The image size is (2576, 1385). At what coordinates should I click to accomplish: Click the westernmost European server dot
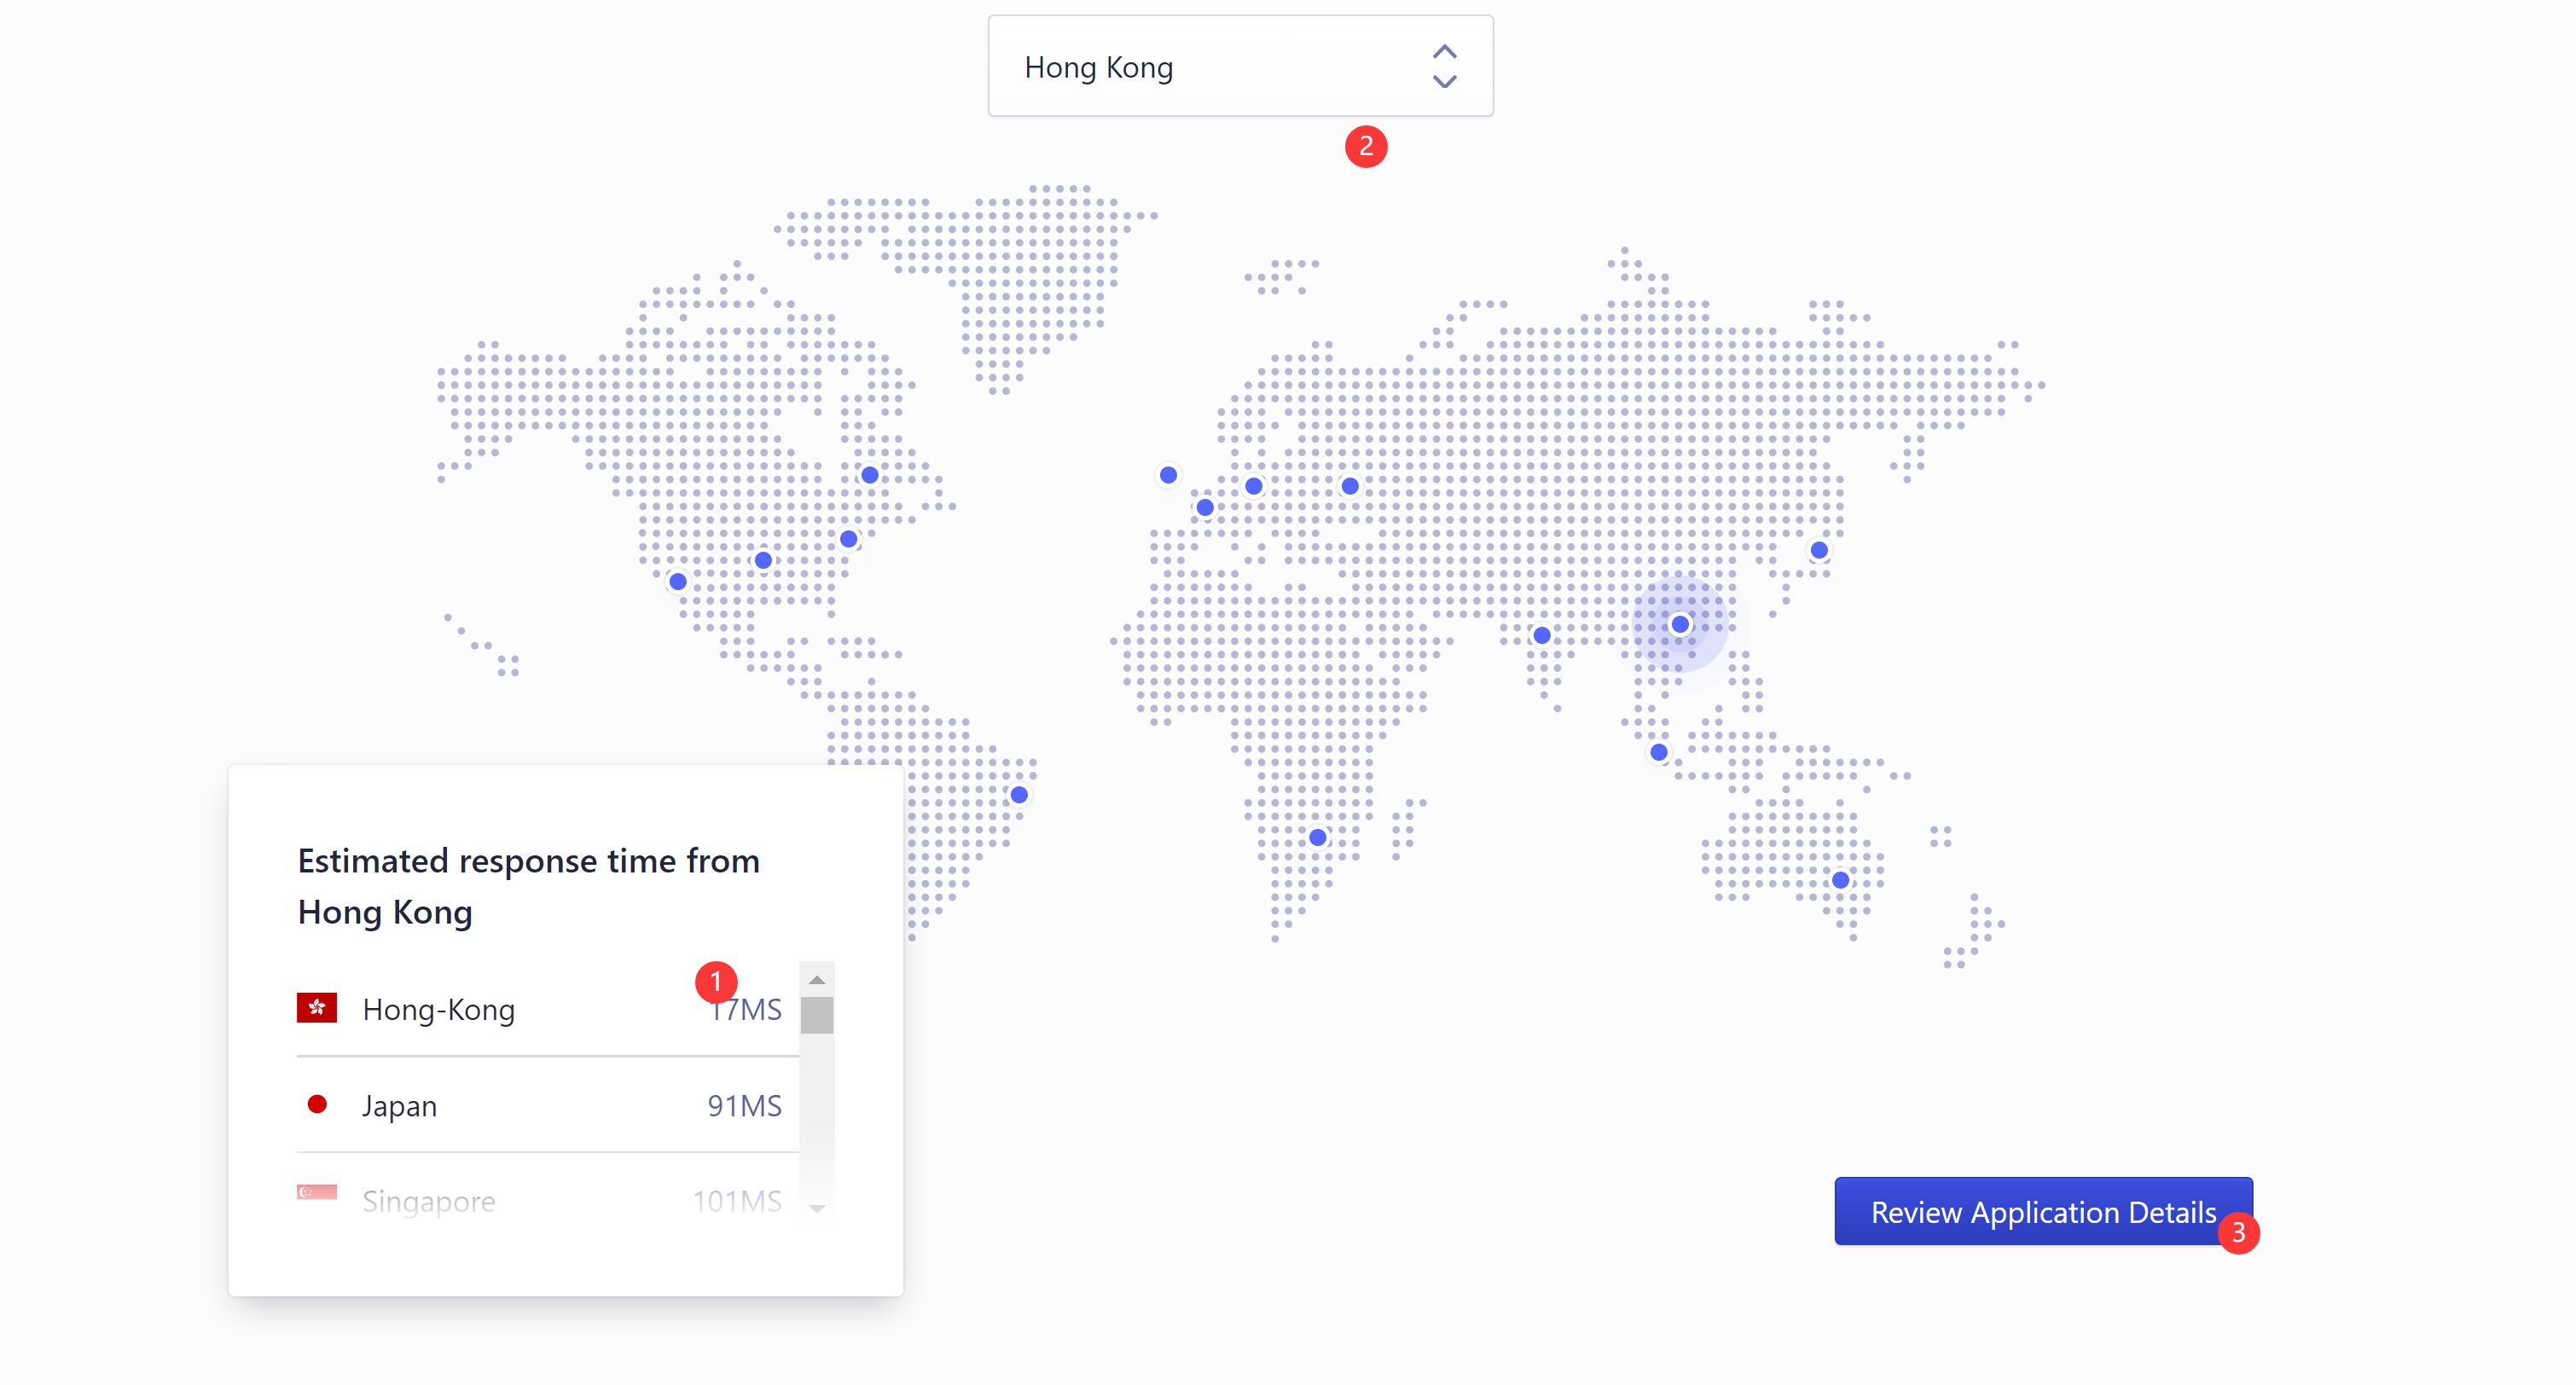click(x=1168, y=475)
